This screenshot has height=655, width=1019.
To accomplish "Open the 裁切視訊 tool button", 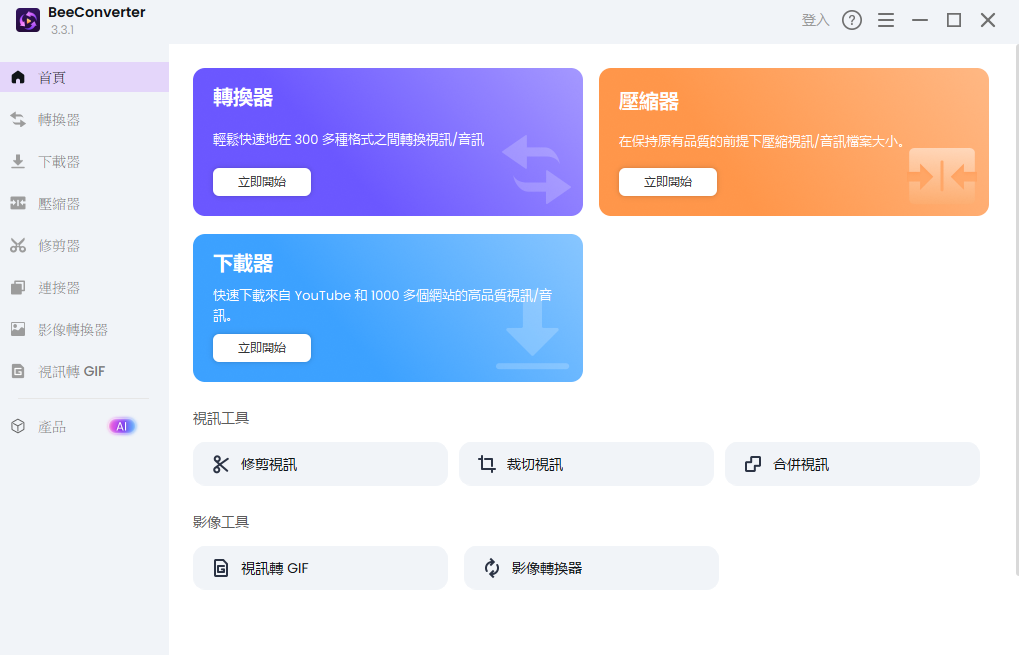I will click(586, 464).
